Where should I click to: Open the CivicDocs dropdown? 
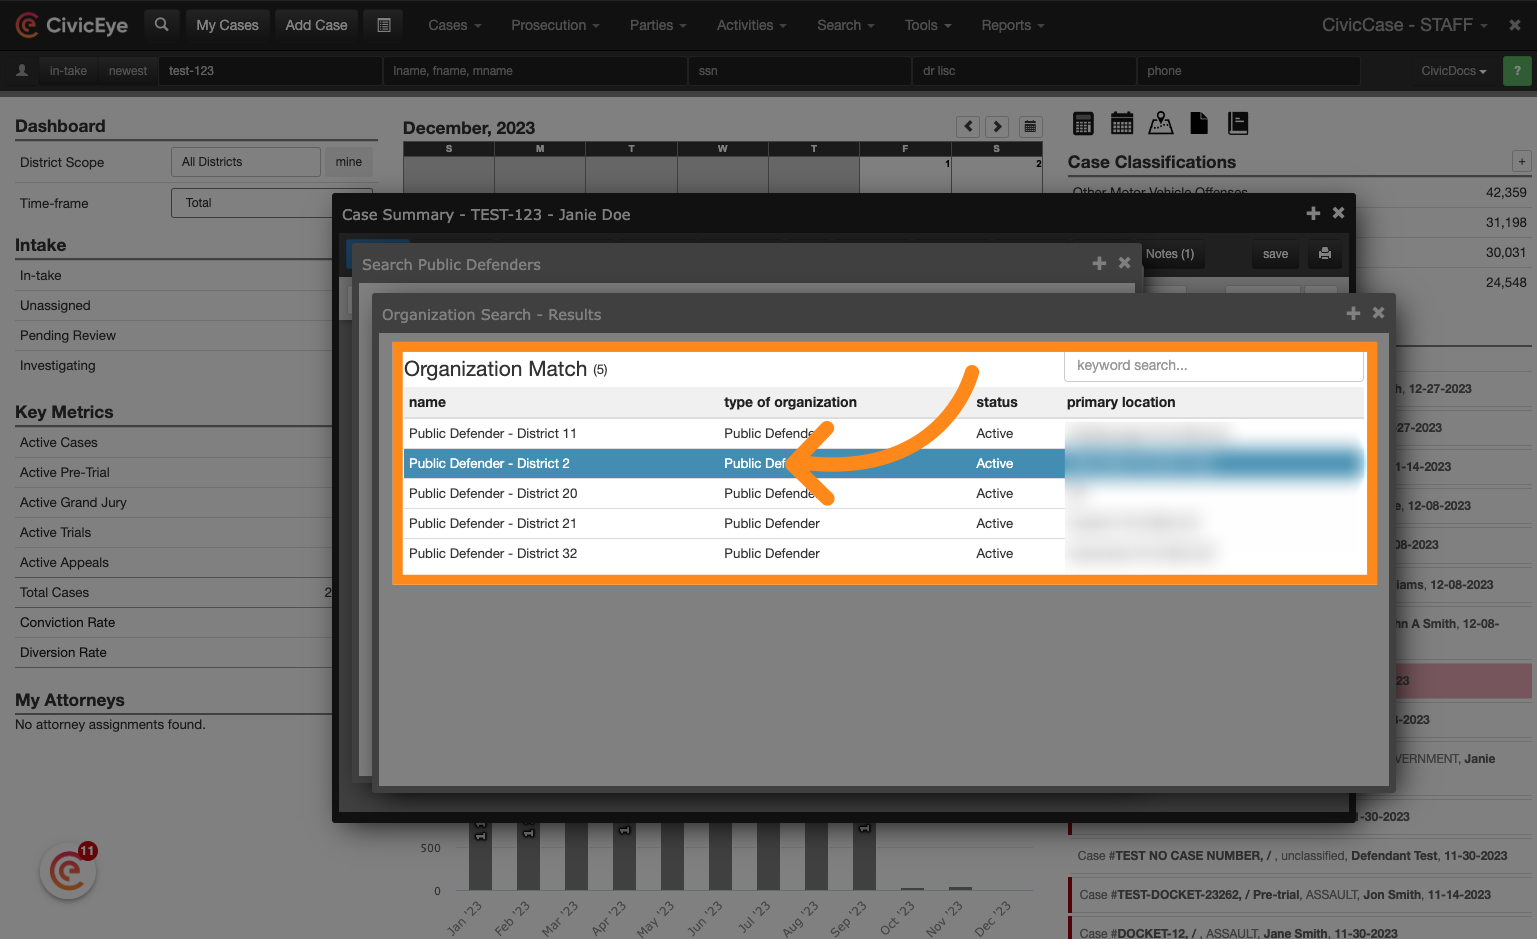click(x=1453, y=71)
